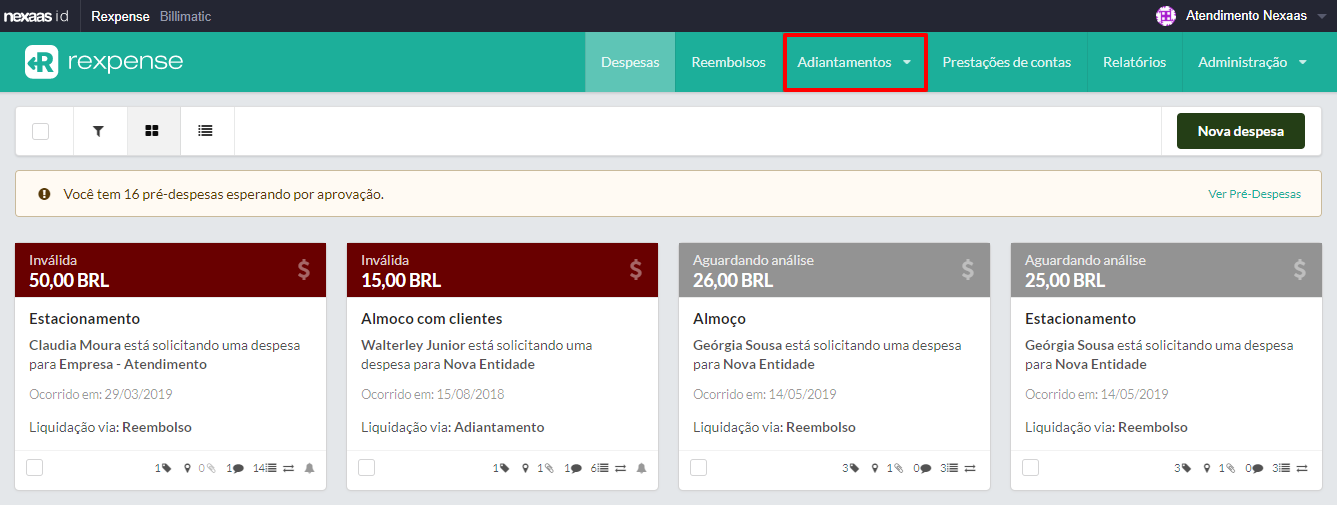This screenshot has width=1337, height=505.
Task: Go to the Reembolsos tab
Action: 729,62
